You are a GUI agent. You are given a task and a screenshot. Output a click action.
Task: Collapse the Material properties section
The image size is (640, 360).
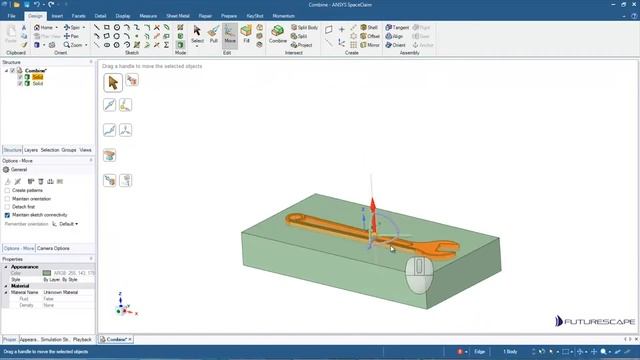point(6,286)
